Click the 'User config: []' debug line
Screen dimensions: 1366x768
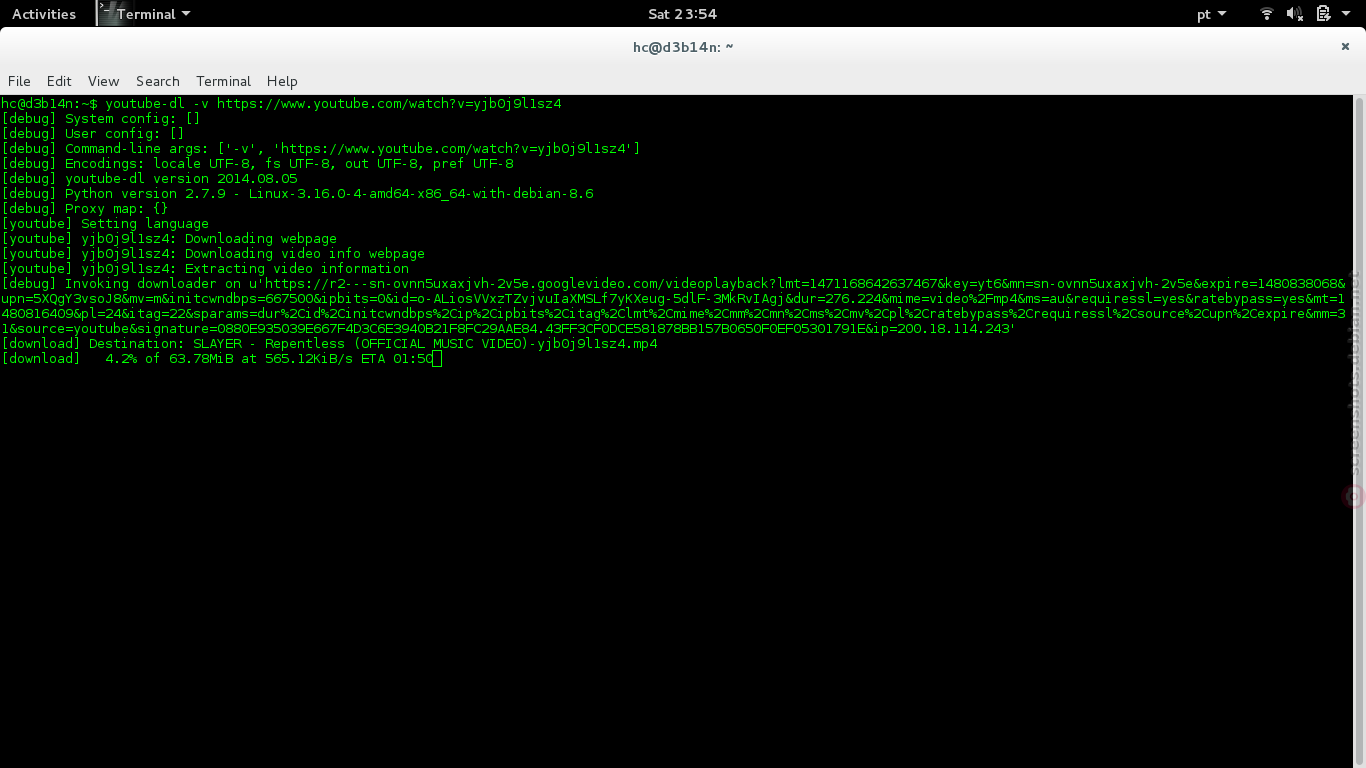[93, 133]
